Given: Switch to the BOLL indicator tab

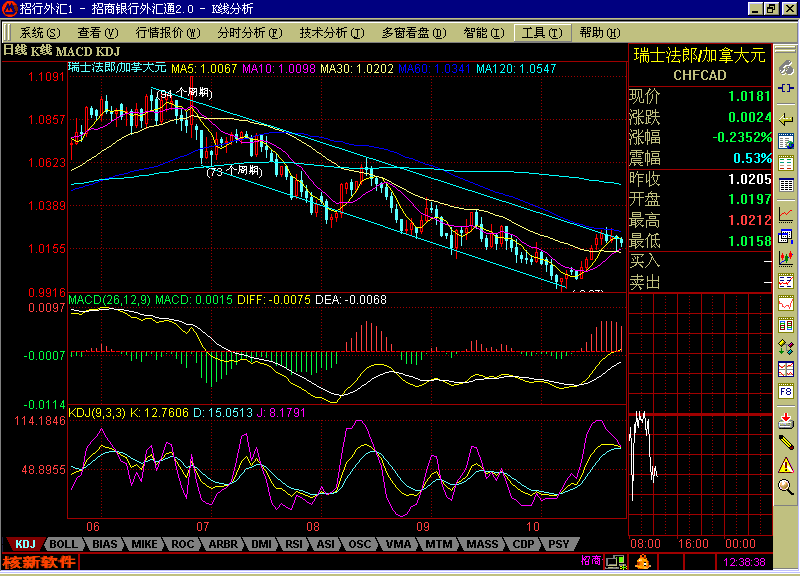Looking at the screenshot, I should point(64,544).
